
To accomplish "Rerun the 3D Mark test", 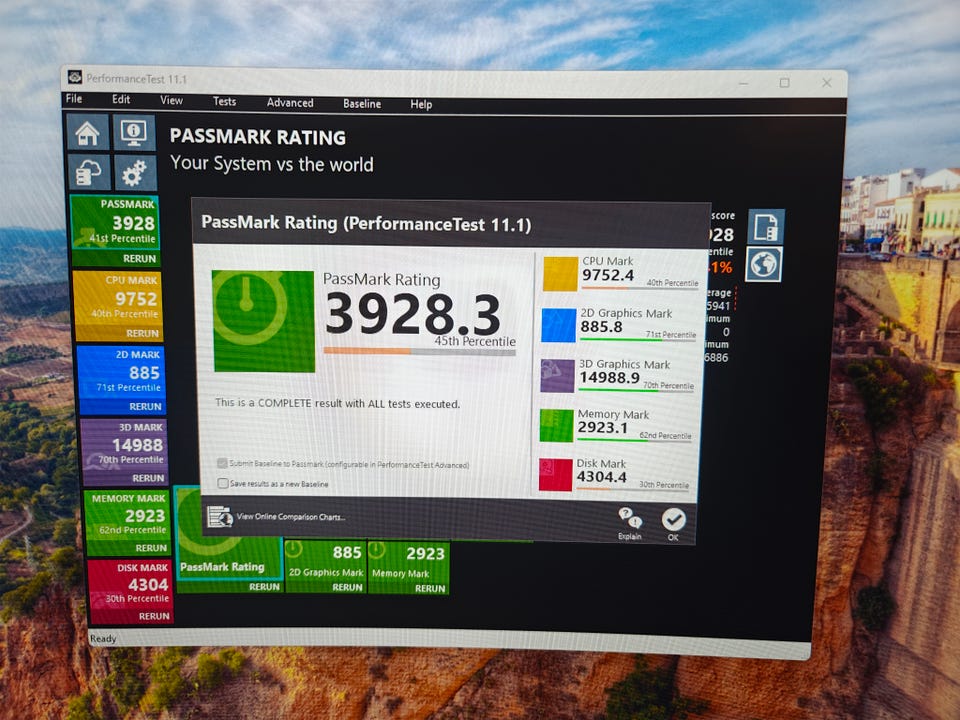I will pos(148,478).
